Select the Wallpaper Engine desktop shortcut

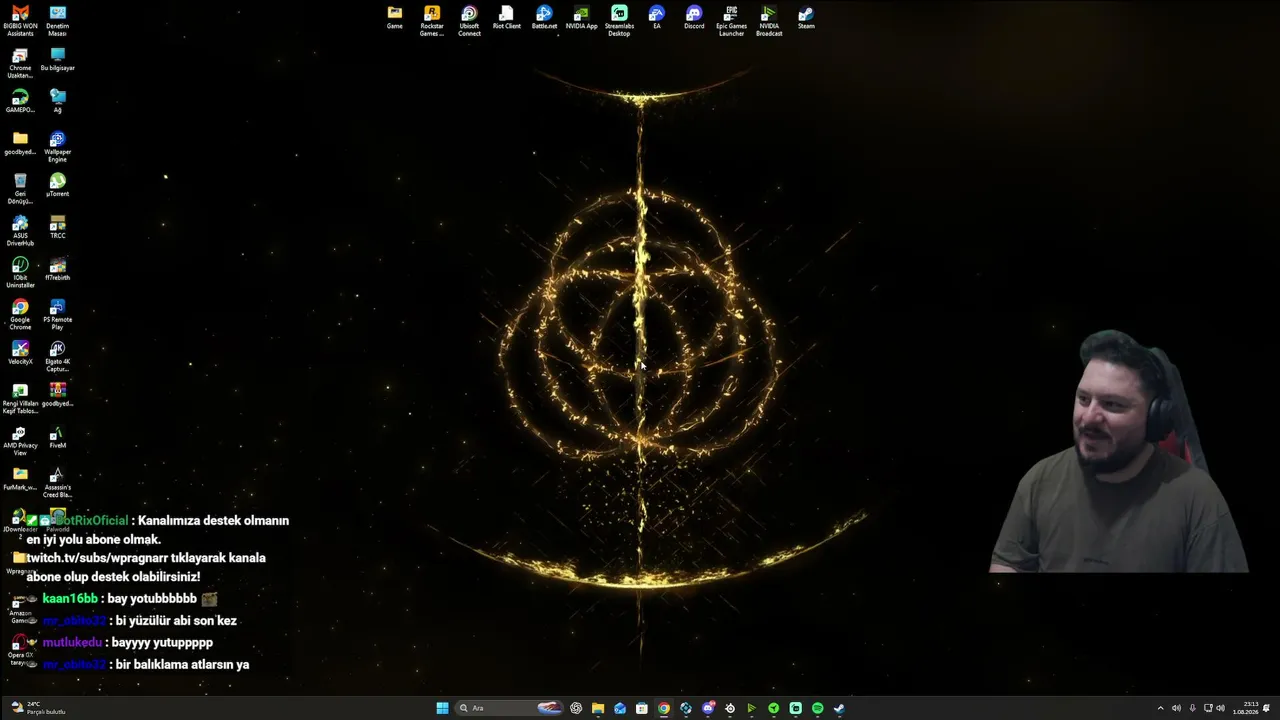[x=58, y=147]
